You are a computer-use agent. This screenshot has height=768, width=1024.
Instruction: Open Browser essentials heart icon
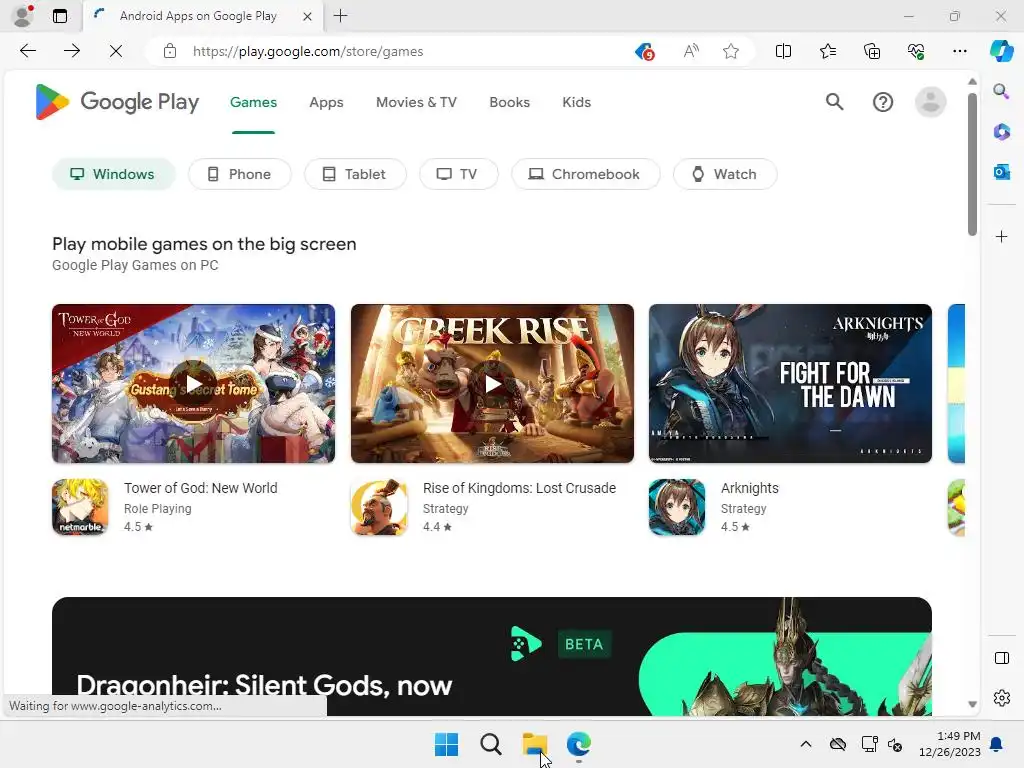coord(916,51)
